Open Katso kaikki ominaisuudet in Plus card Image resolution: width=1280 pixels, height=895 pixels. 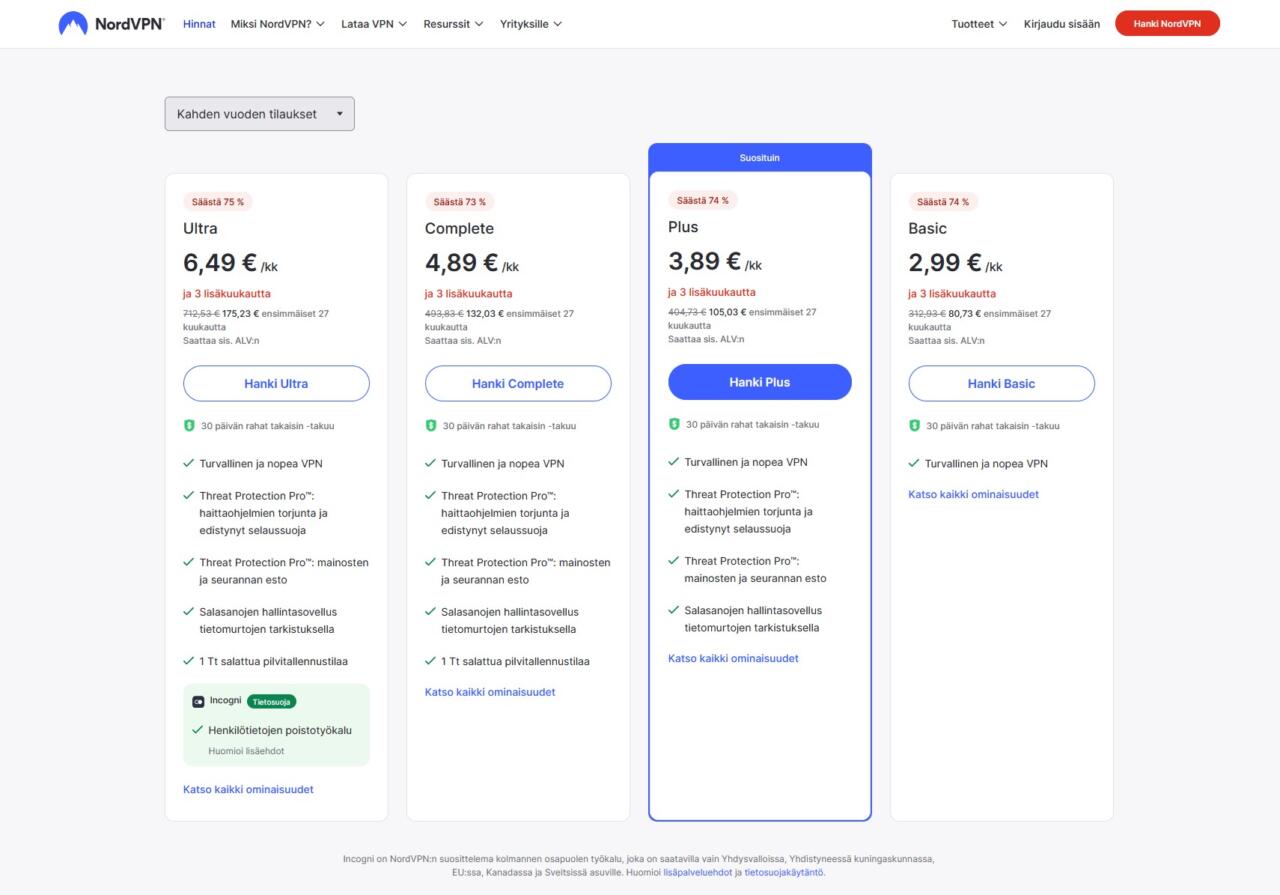tap(733, 659)
